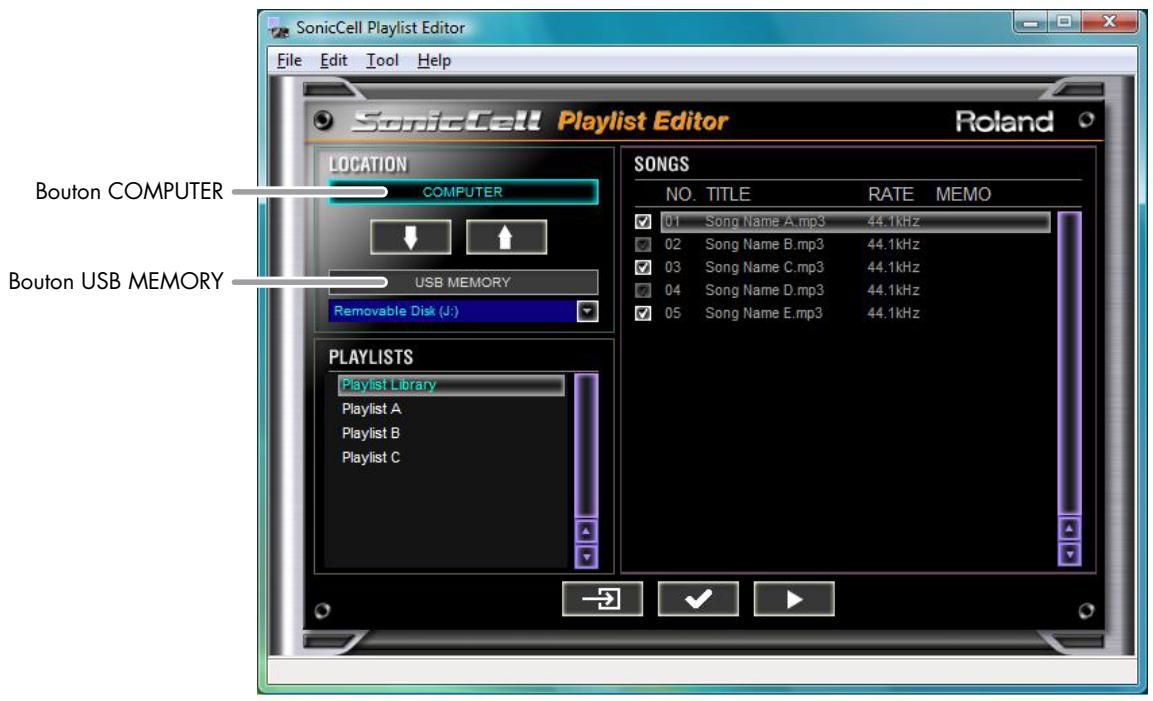The height and width of the screenshot is (701, 1153).
Task: Uncheck the Song Name A.mp3 checkbox
Action: tap(643, 221)
